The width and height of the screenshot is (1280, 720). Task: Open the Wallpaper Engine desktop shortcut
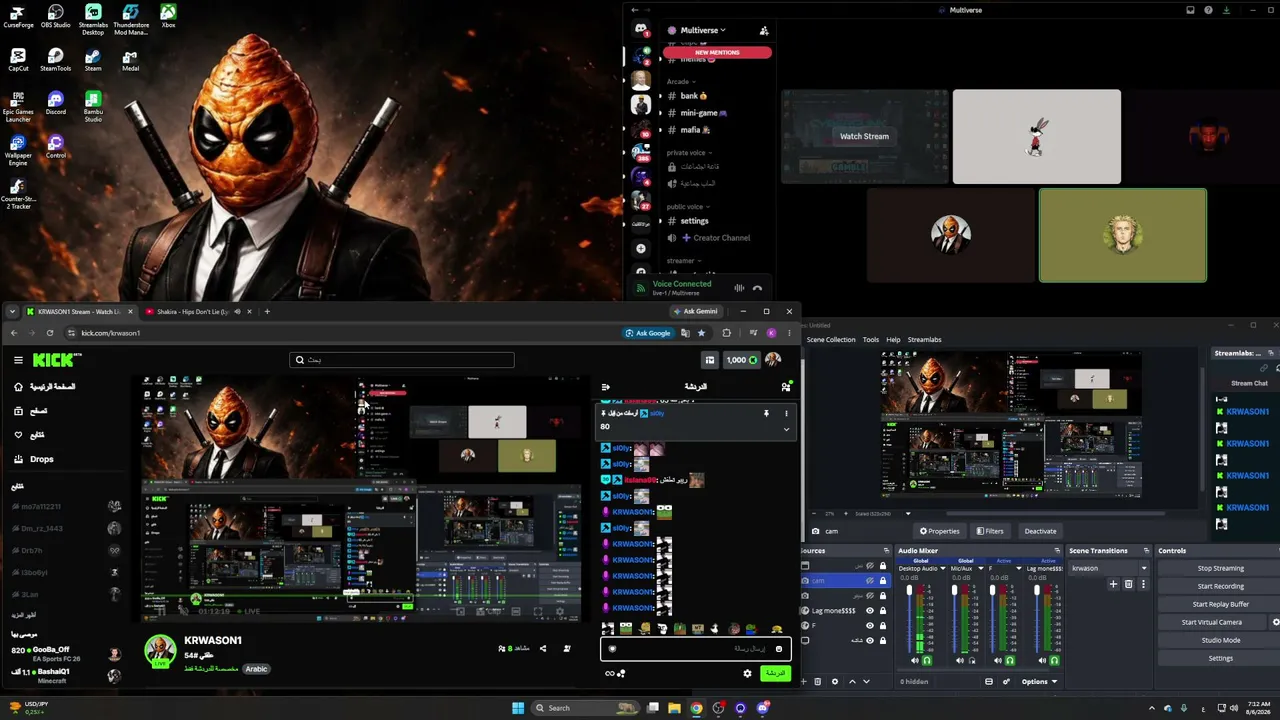click(18, 151)
